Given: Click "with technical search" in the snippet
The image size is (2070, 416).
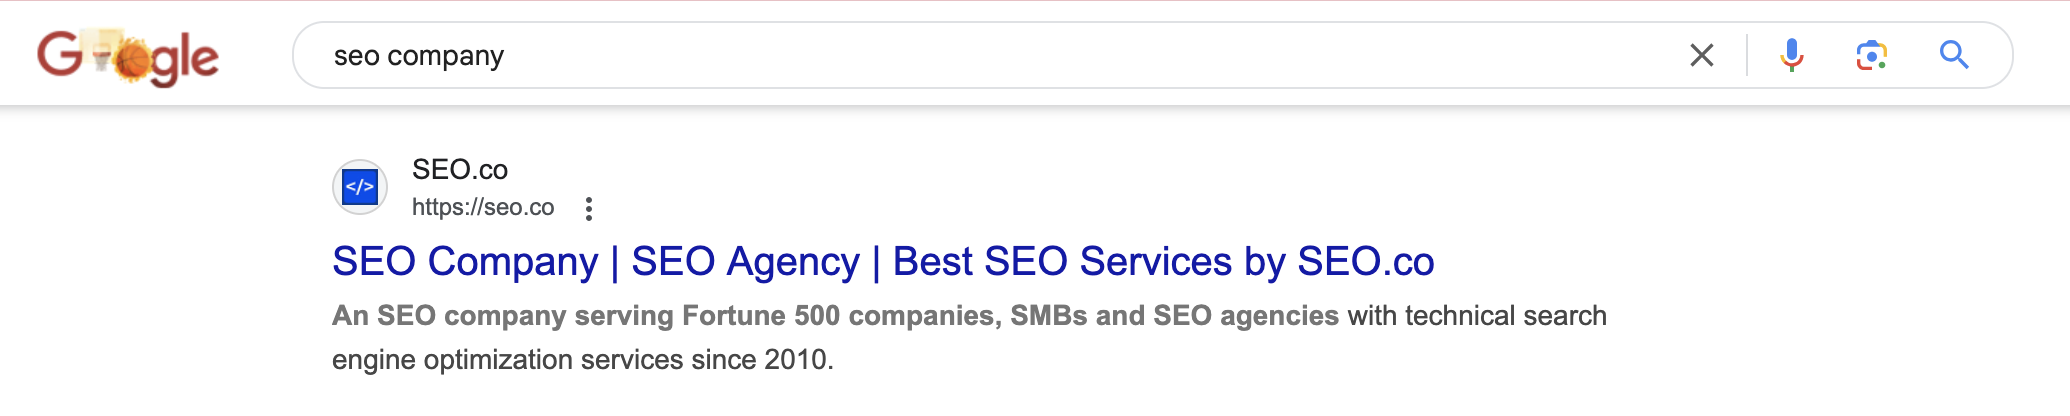Looking at the screenshot, I should [x=1476, y=316].
